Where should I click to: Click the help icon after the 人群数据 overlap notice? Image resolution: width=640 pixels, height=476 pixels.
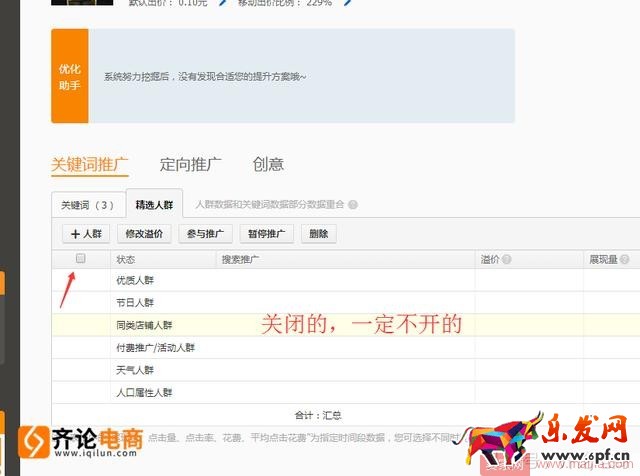coord(353,205)
